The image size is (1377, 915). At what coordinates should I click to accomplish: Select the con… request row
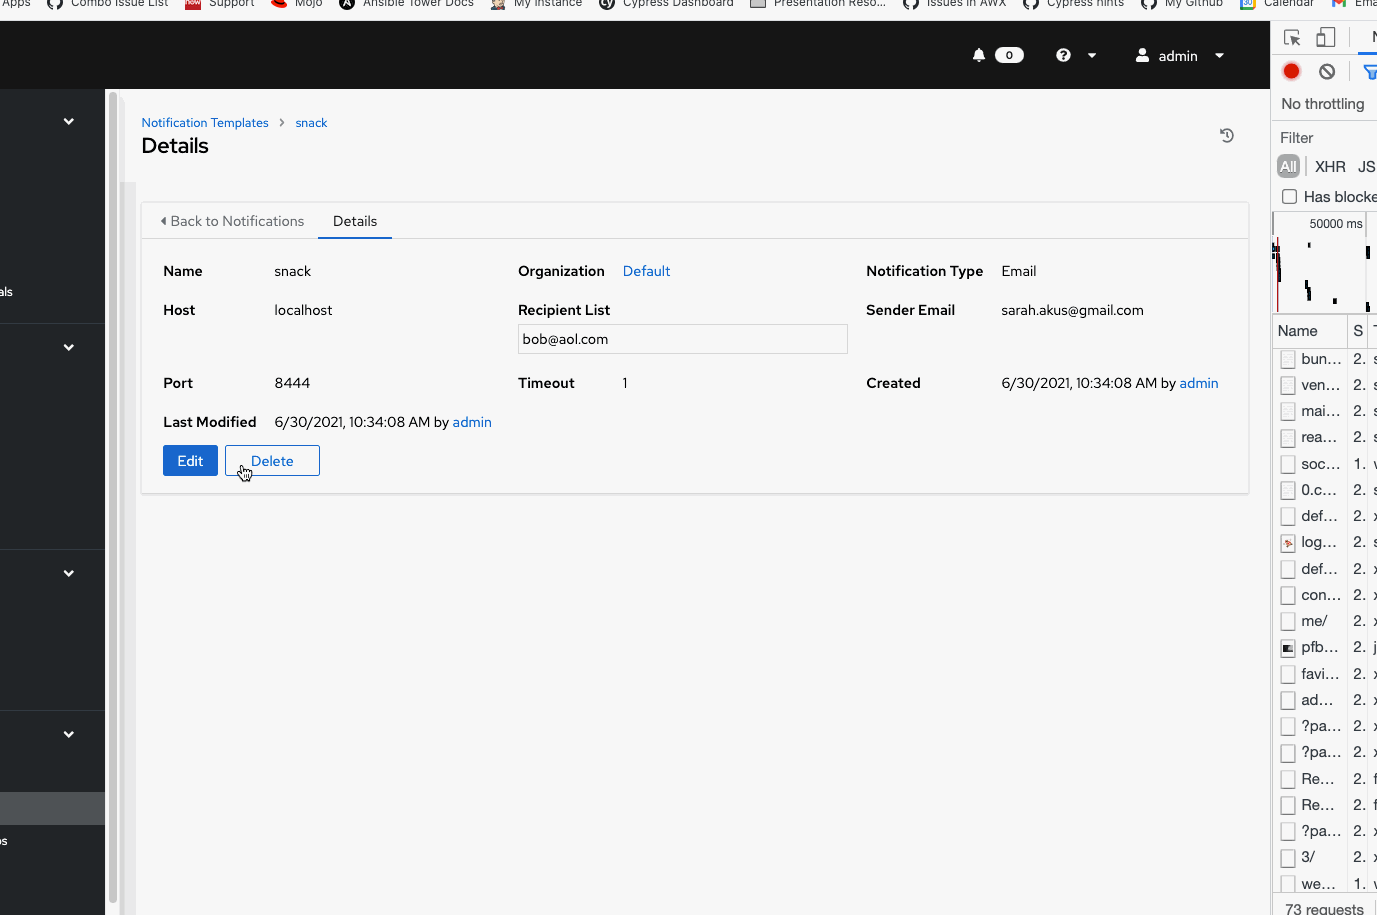point(1324,595)
